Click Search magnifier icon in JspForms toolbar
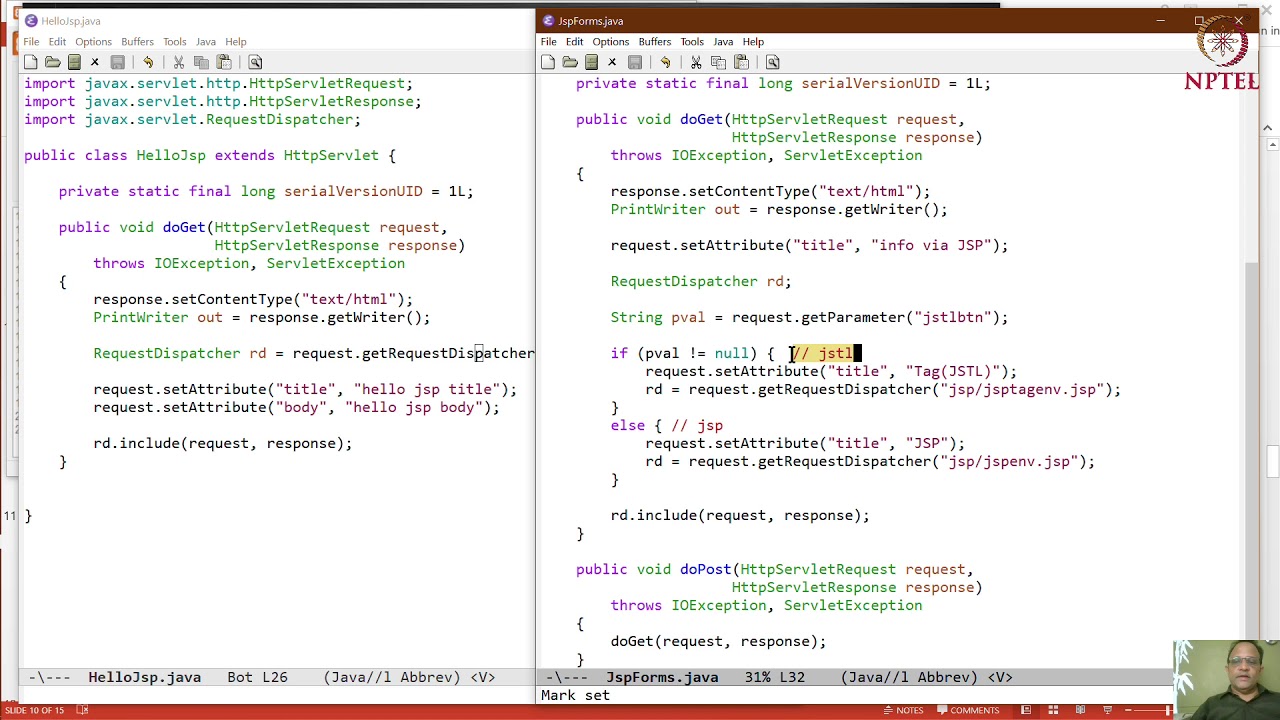 (772, 63)
